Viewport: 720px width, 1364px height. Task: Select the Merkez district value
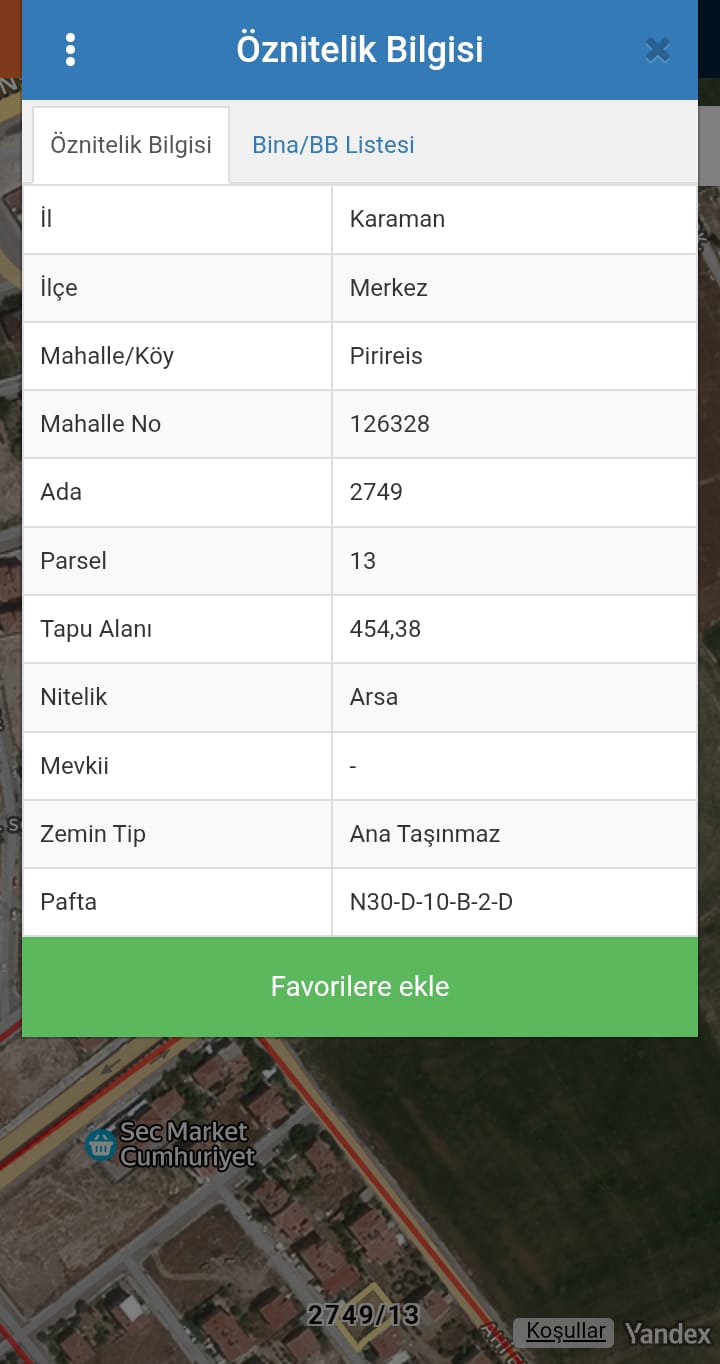389,288
